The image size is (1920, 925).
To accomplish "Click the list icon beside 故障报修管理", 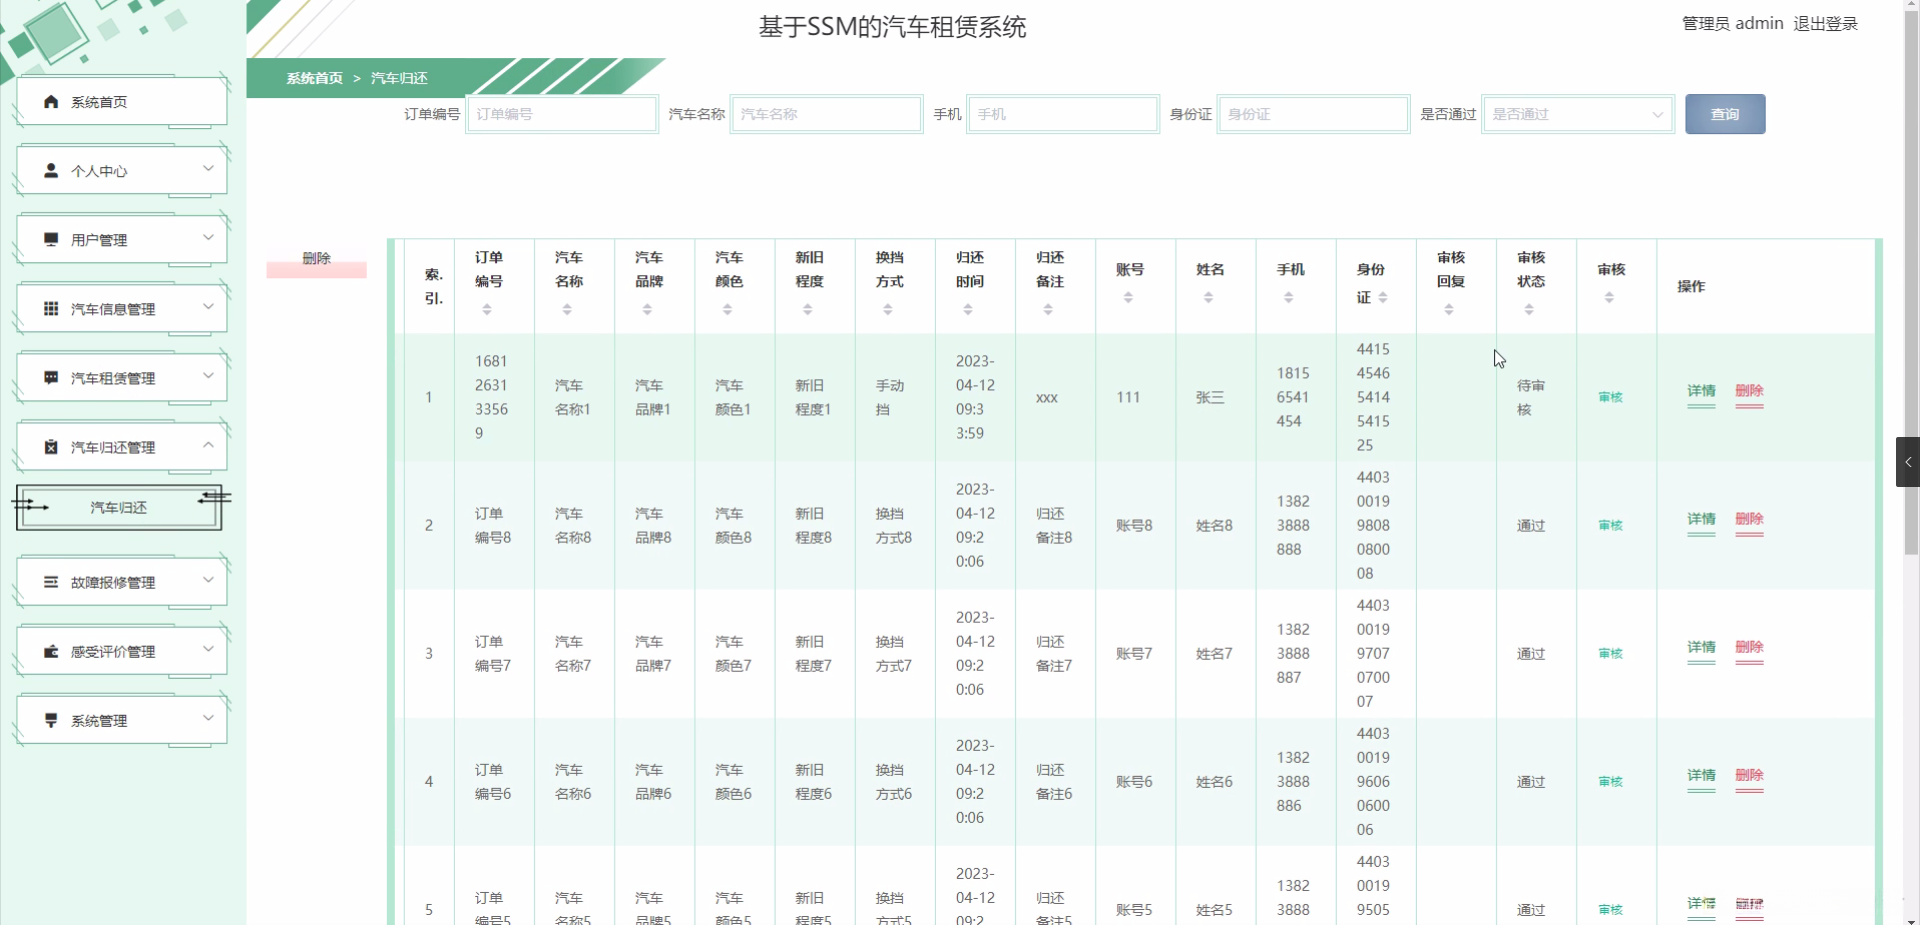I will click(x=51, y=582).
